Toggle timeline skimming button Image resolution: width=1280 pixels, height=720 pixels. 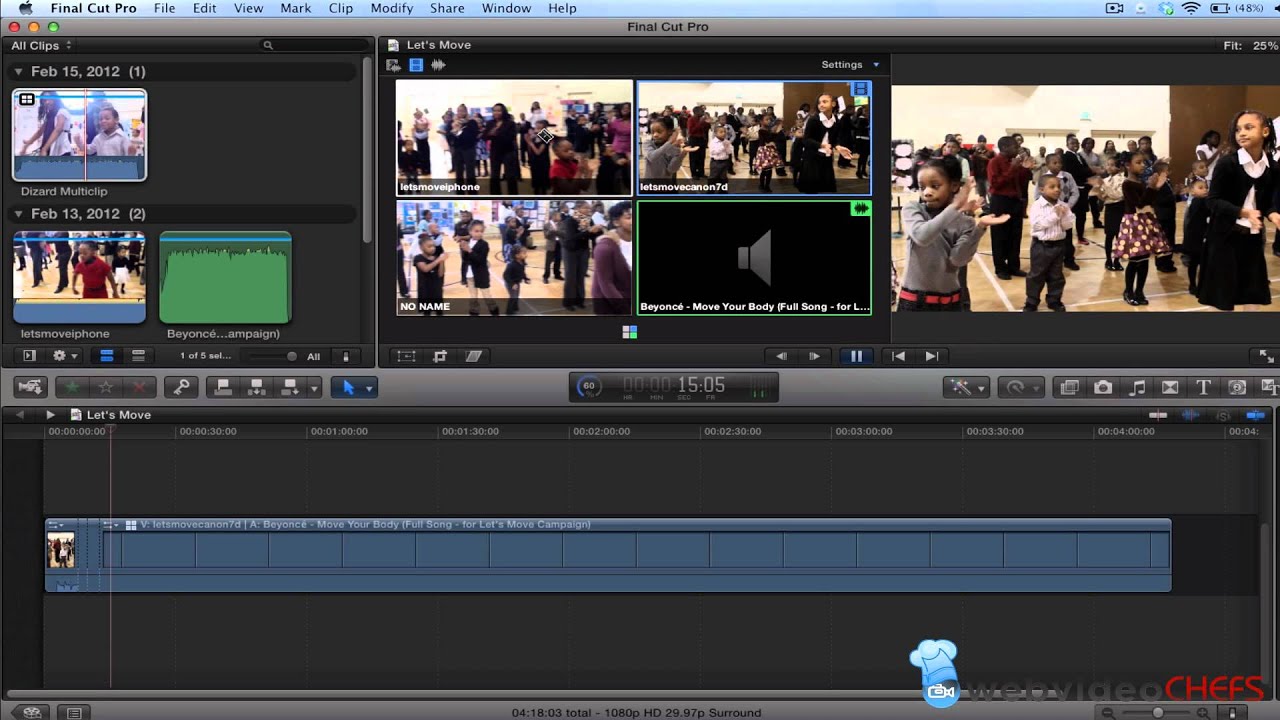(1158, 415)
